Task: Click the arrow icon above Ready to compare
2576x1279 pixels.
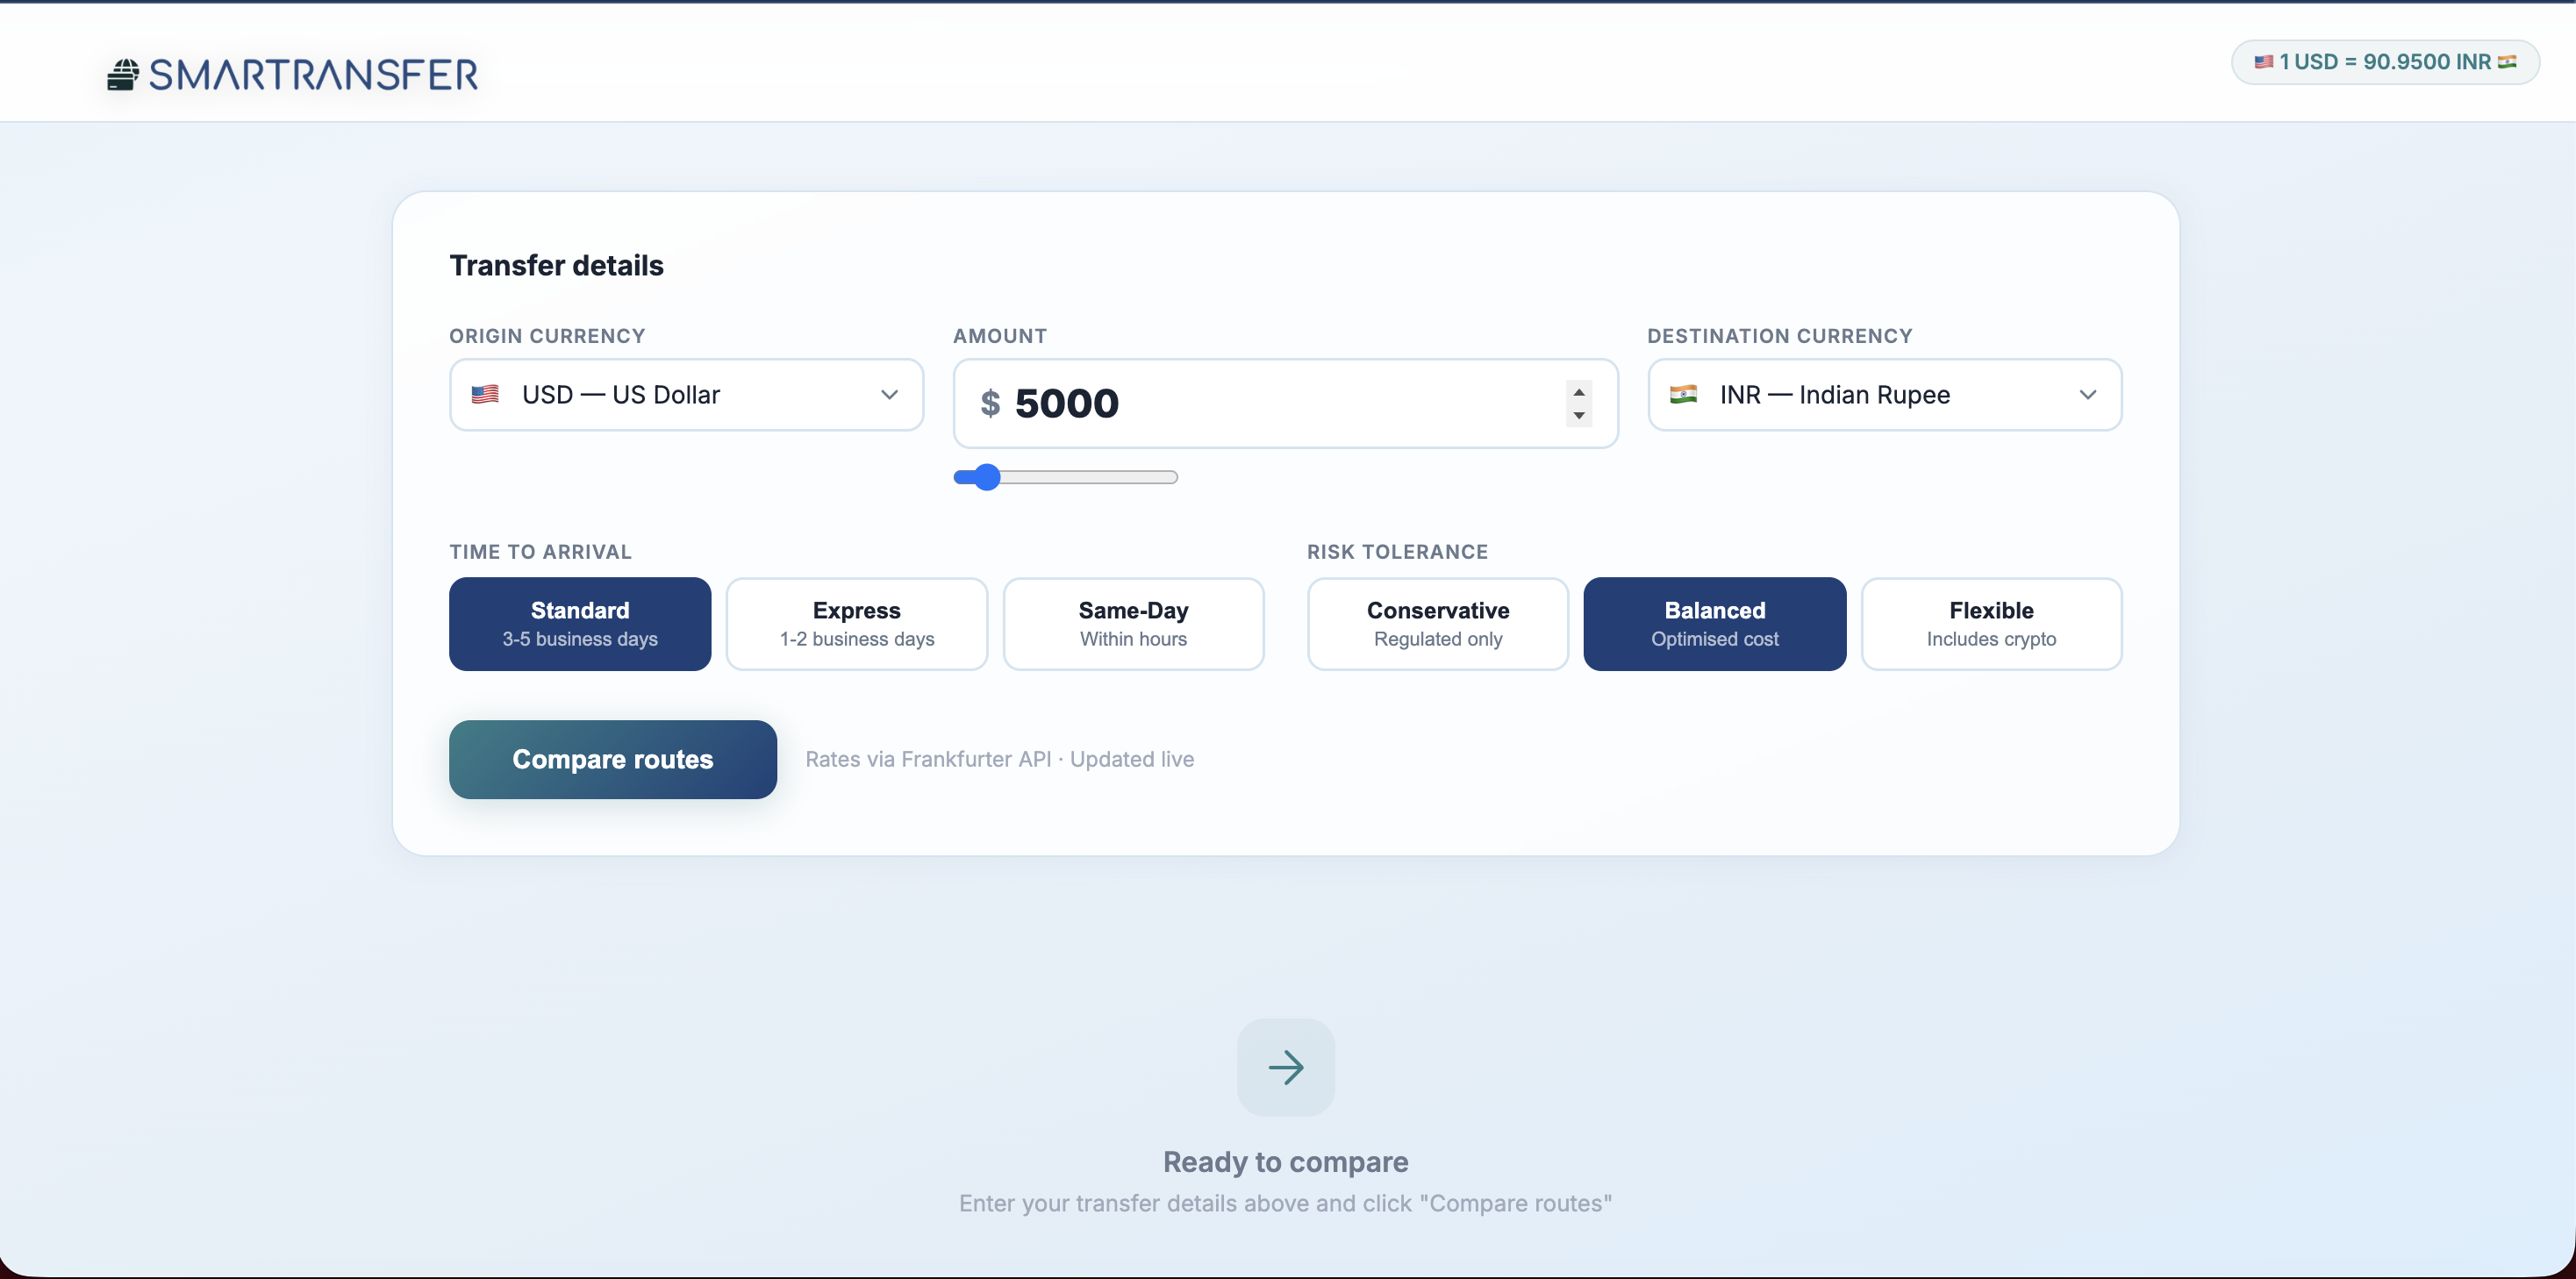Action: [x=1285, y=1067]
